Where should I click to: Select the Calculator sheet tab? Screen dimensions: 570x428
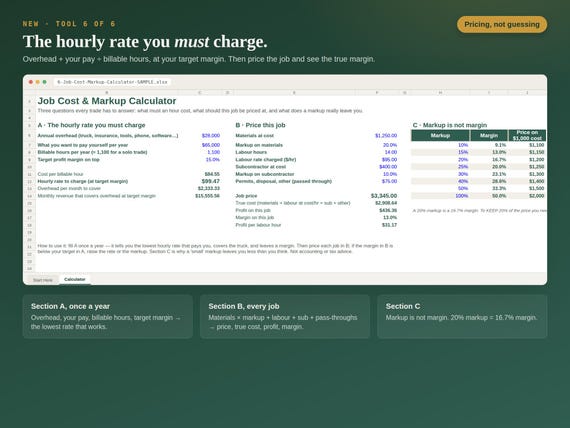[x=75, y=279]
